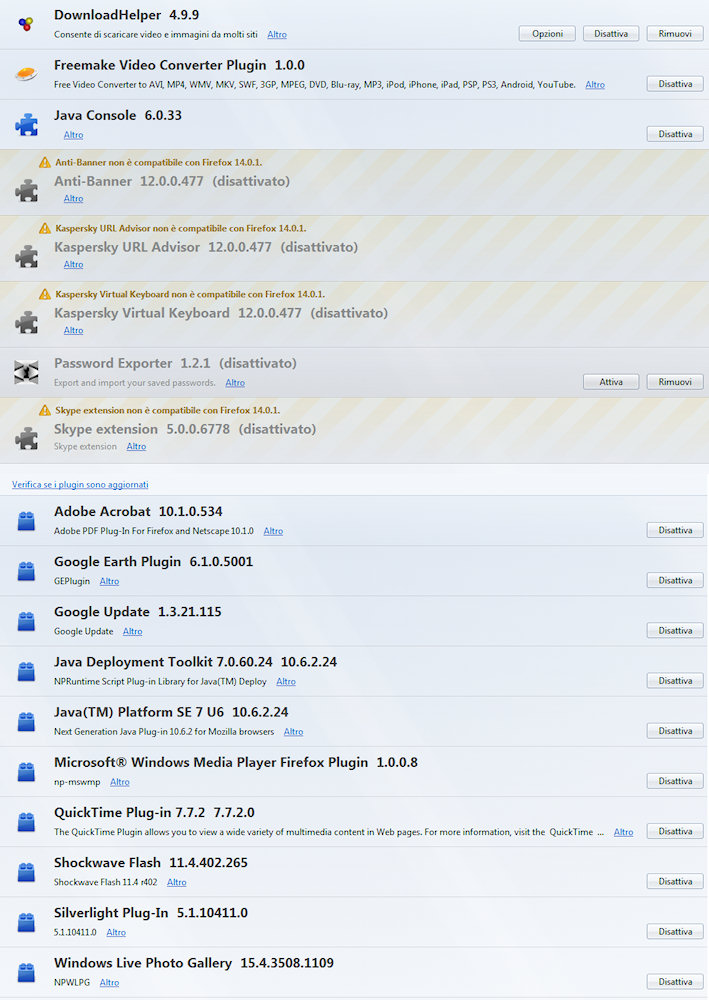Disable the Google Earth Plugin

click(675, 580)
